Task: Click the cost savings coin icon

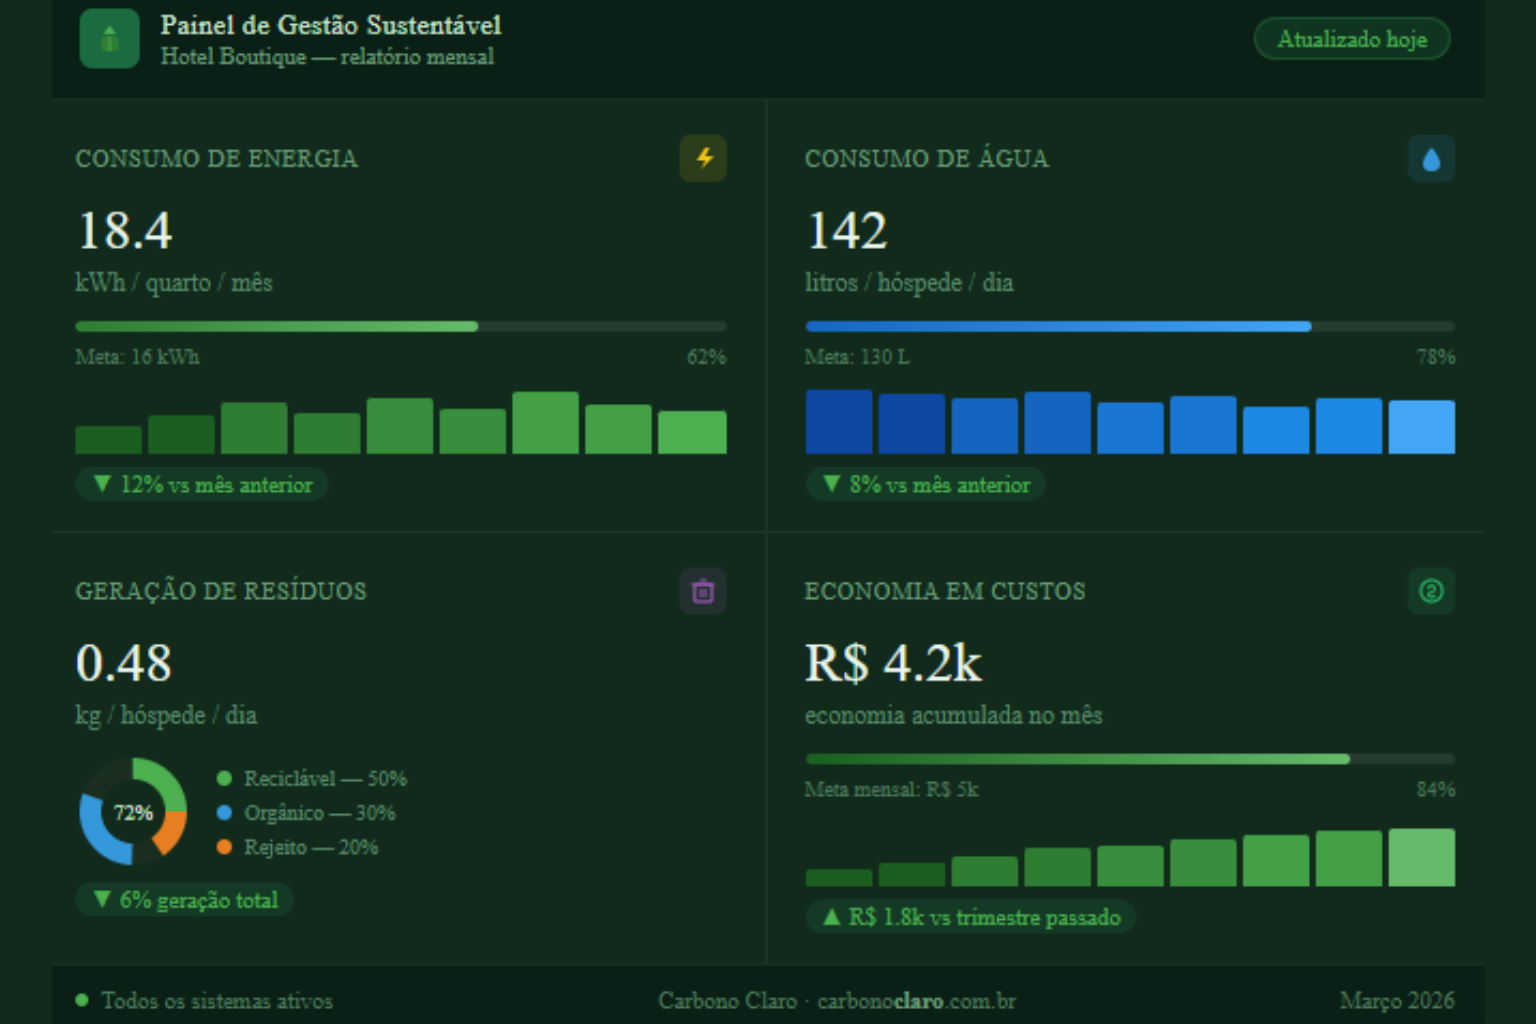Action: pyautogui.click(x=1431, y=591)
